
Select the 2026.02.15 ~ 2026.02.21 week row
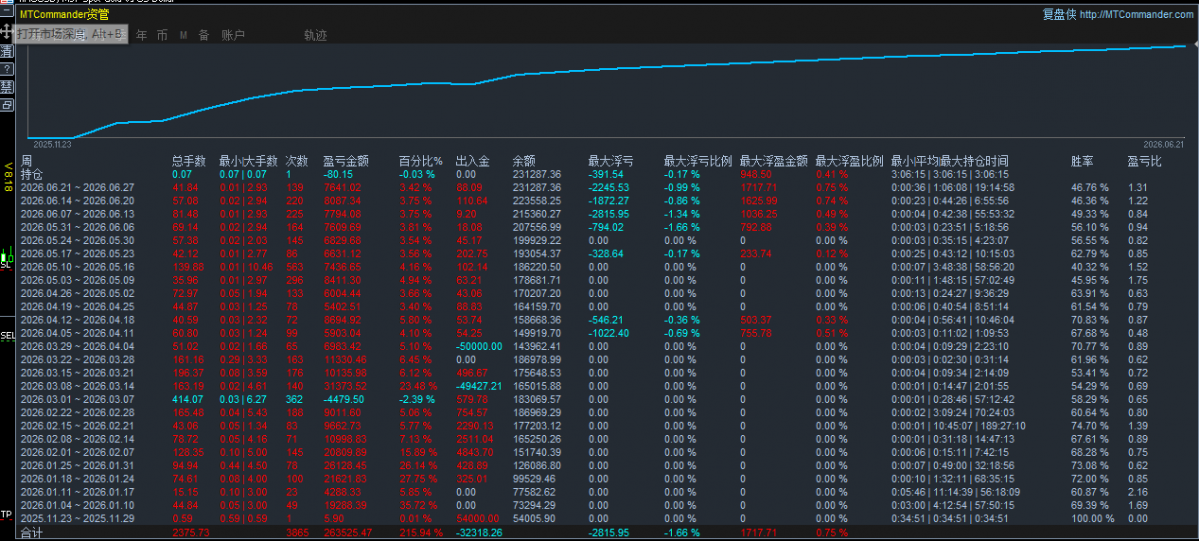77,425
